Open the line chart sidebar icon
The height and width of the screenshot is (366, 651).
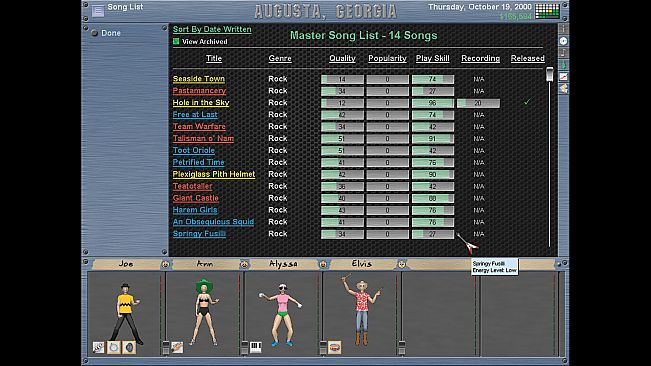click(563, 76)
